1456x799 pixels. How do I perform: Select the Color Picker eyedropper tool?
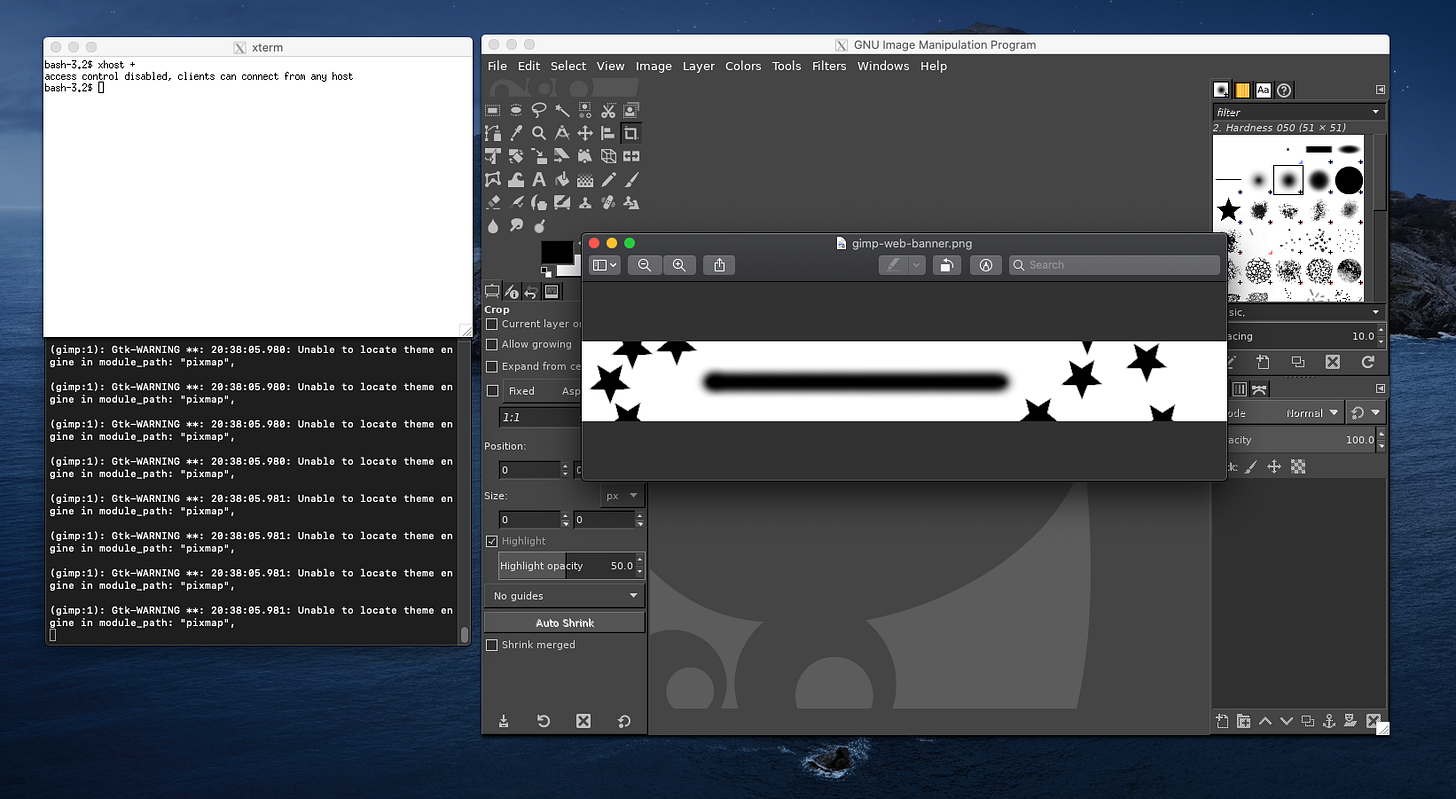coord(516,133)
